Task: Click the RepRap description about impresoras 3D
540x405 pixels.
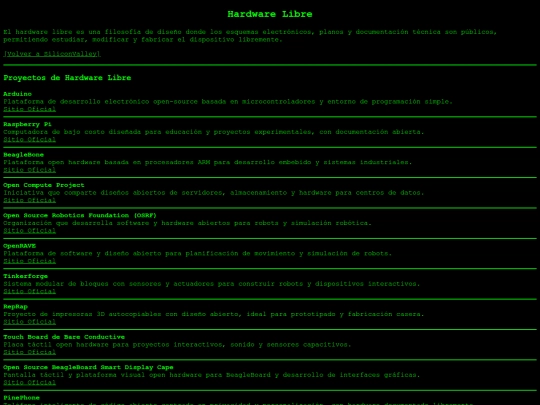Action: 214,314
